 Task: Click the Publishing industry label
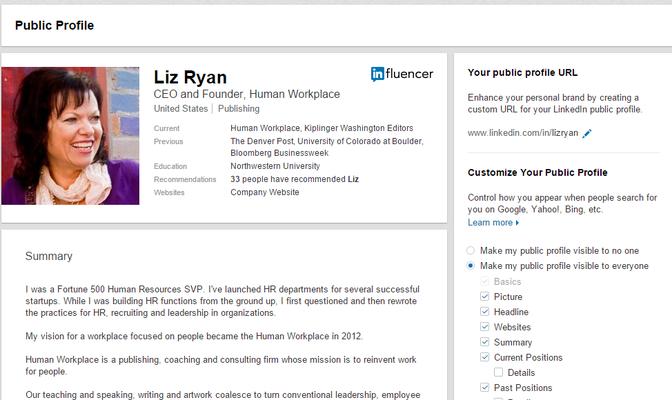238,109
